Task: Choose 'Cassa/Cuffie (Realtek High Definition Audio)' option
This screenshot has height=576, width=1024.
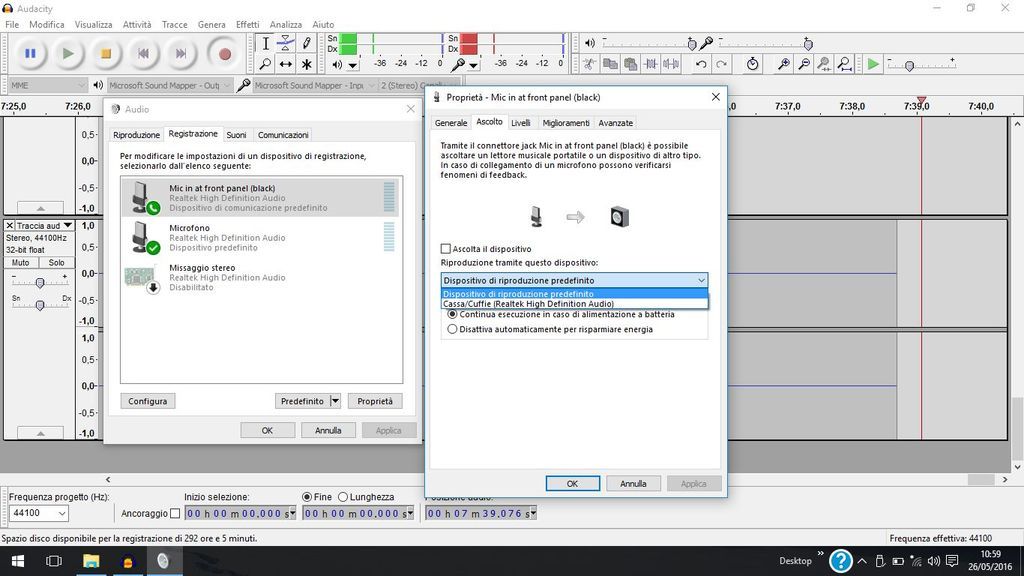Action: click(x=529, y=304)
